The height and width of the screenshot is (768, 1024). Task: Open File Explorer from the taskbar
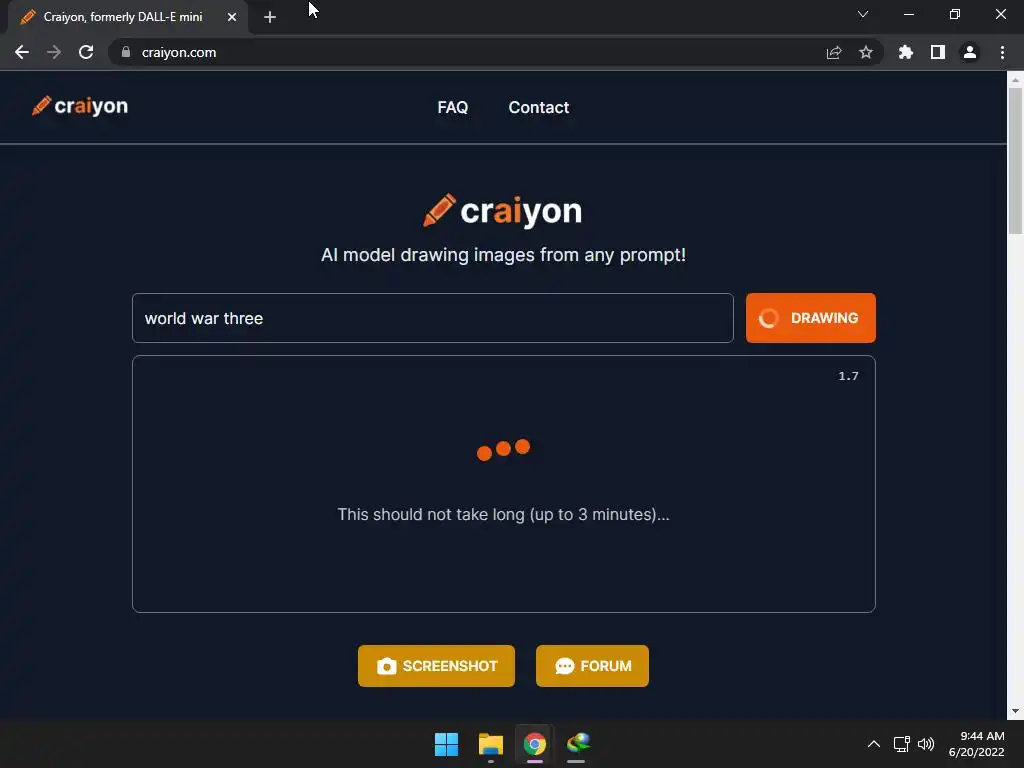coord(490,744)
